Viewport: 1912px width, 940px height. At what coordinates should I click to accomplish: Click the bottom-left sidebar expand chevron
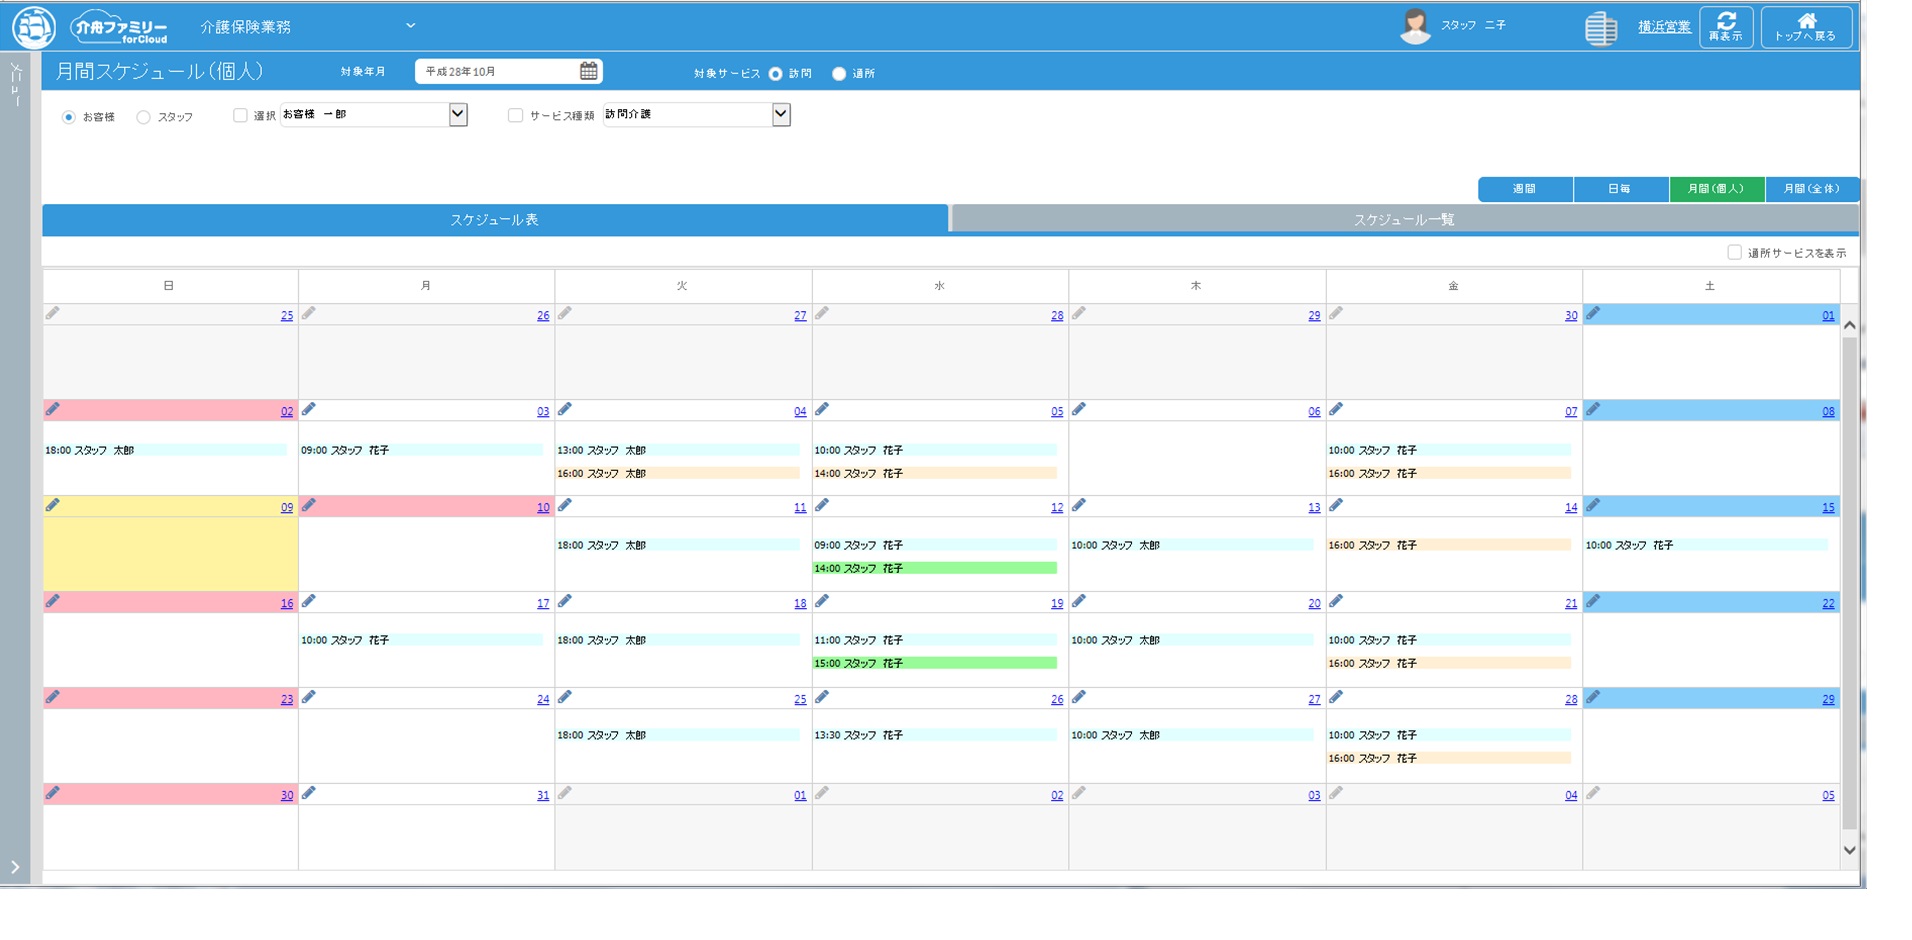click(15, 867)
